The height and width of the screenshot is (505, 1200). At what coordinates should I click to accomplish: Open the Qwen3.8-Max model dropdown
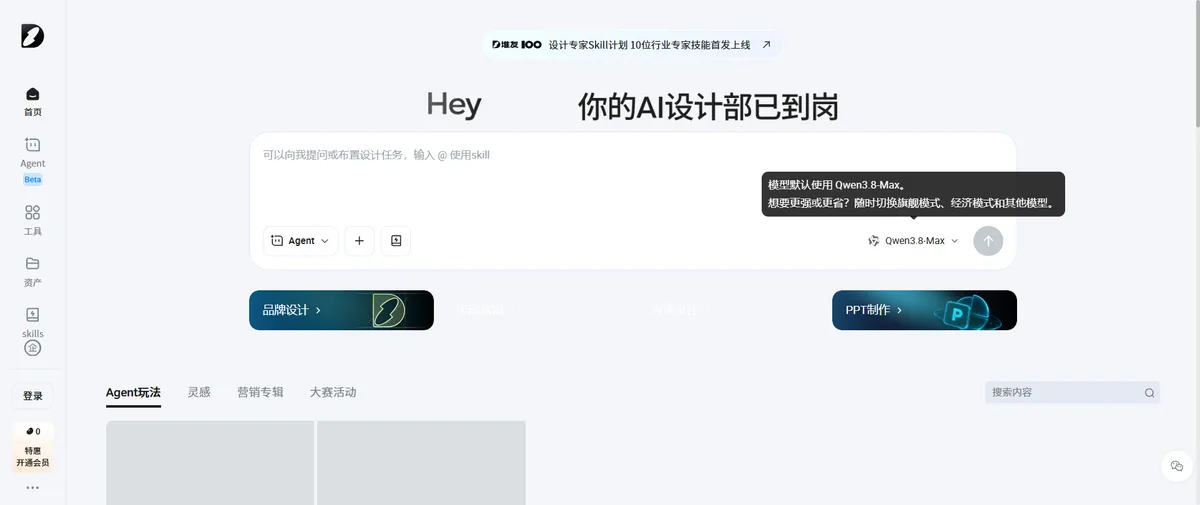[913, 241]
